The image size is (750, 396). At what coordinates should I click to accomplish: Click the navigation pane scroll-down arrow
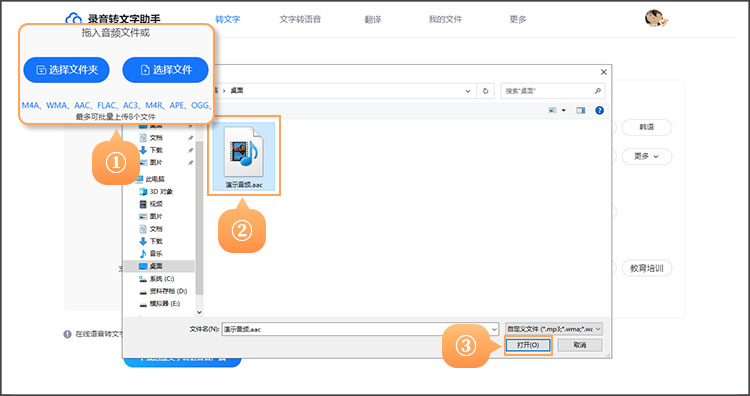coord(199,312)
